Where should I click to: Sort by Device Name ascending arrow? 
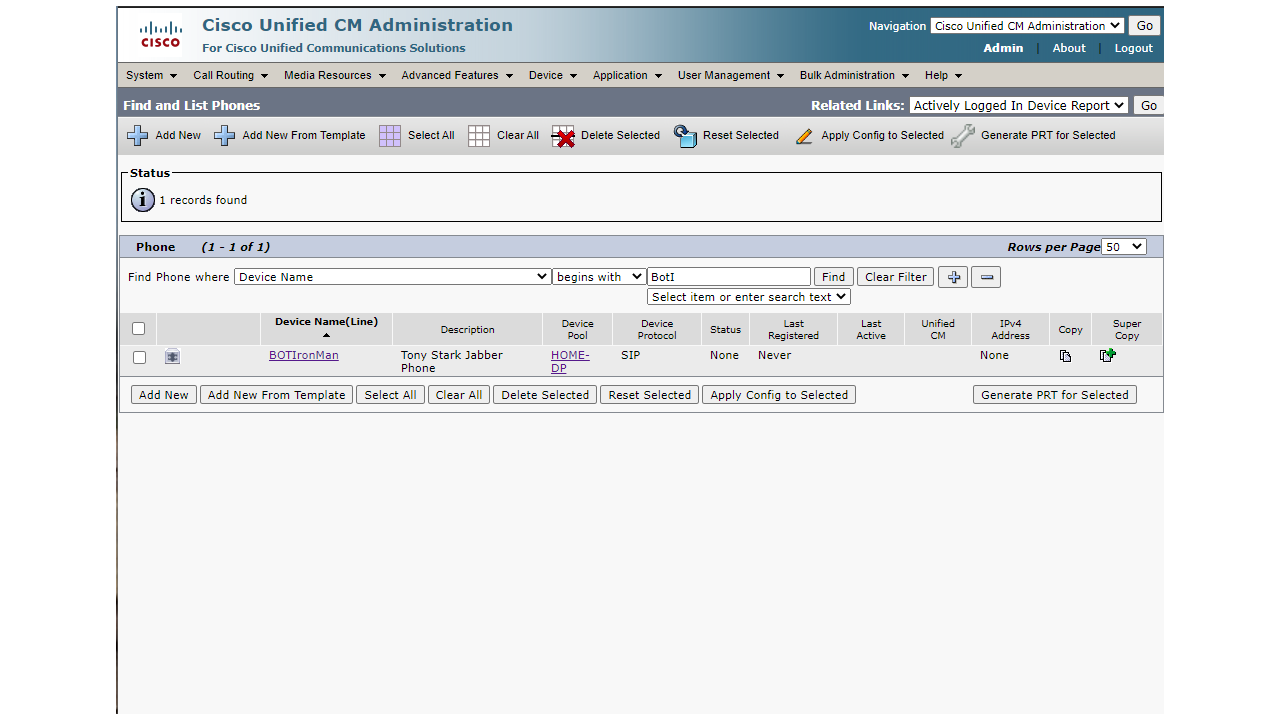[326, 335]
